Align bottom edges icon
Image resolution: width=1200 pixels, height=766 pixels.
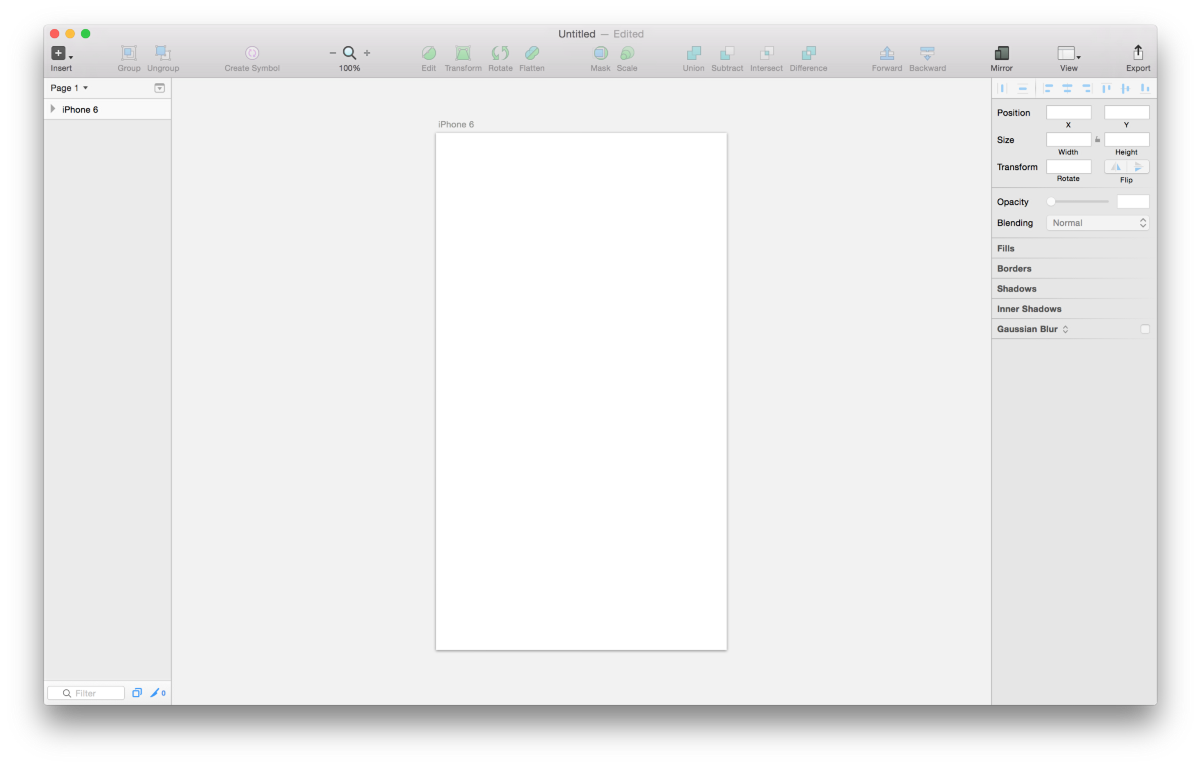tap(1145, 88)
